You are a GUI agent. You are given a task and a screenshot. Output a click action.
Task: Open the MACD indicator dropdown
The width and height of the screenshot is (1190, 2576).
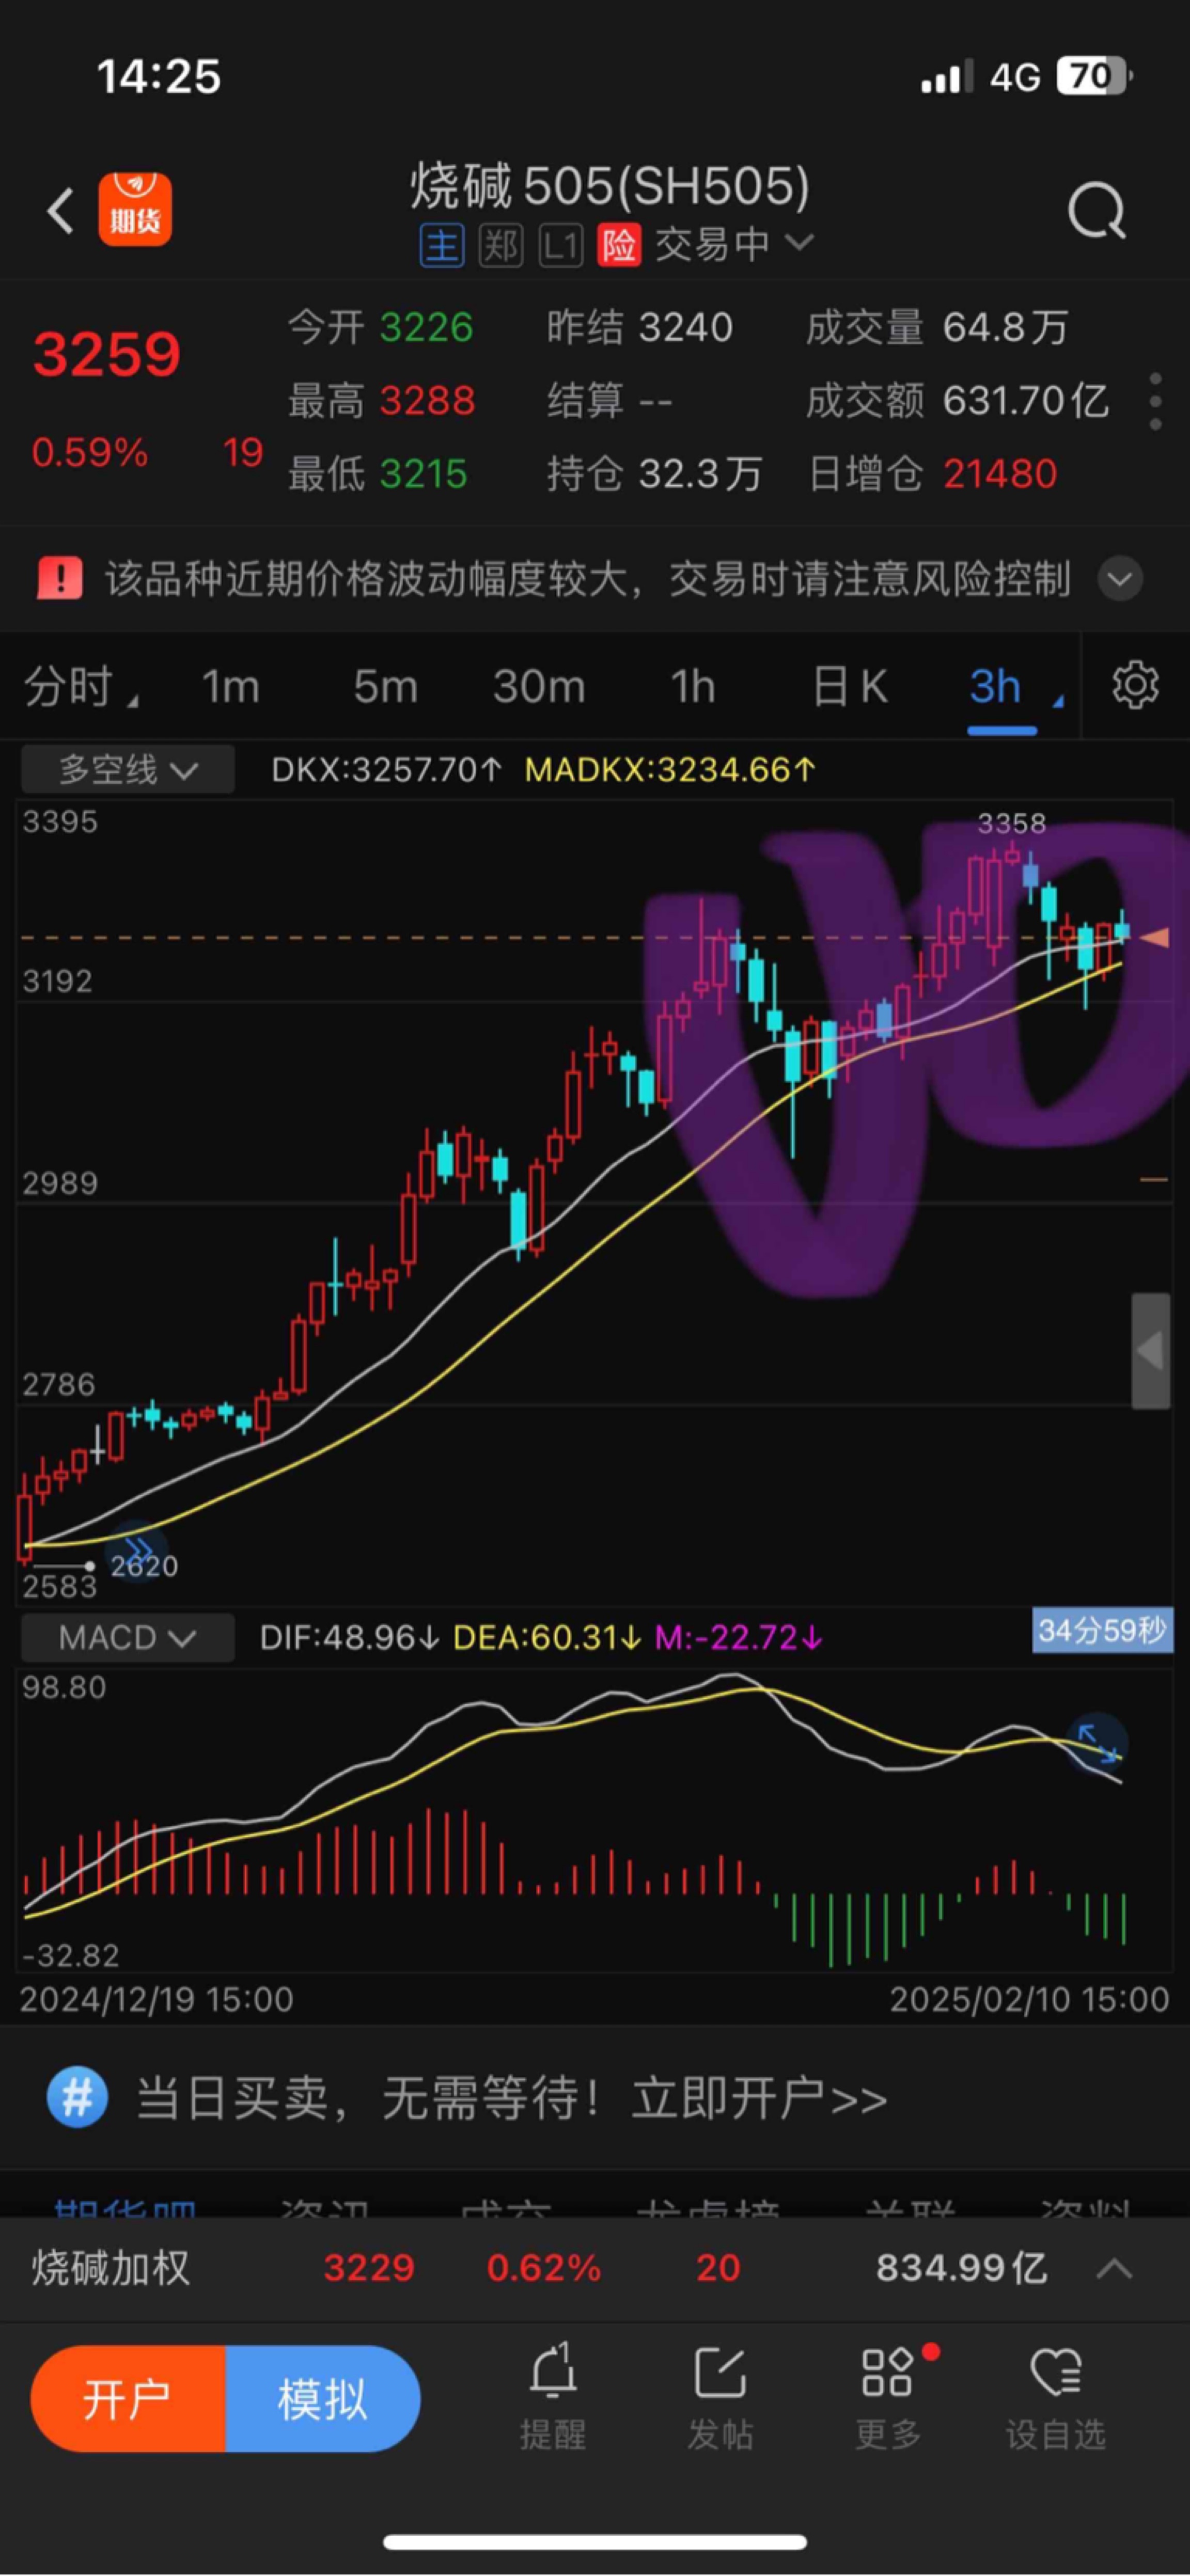click(128, 1638)
